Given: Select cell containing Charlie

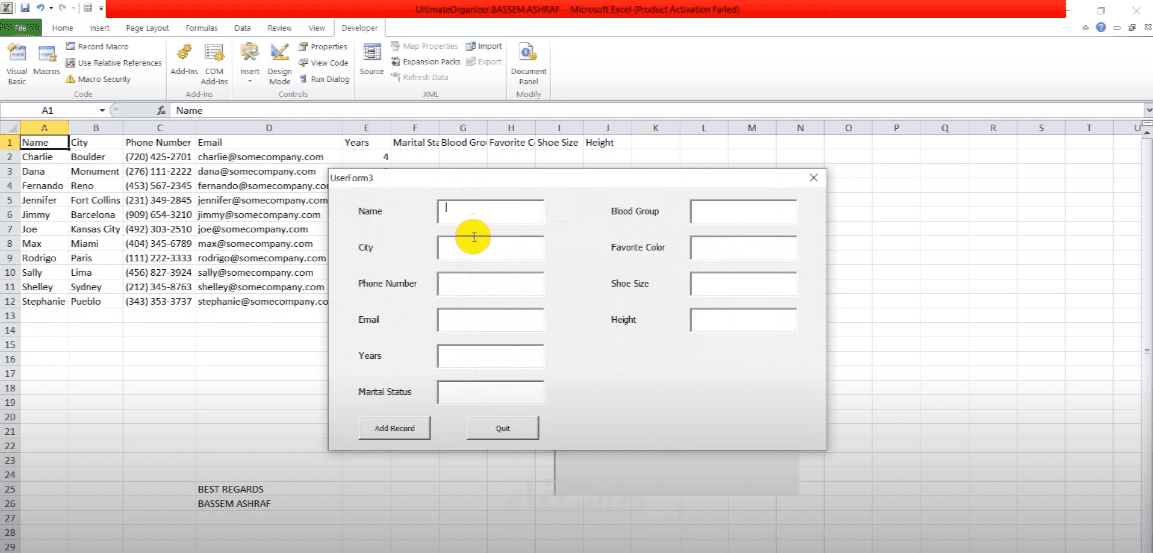Looking at the screenshot, I should click(x=44, y=157).
